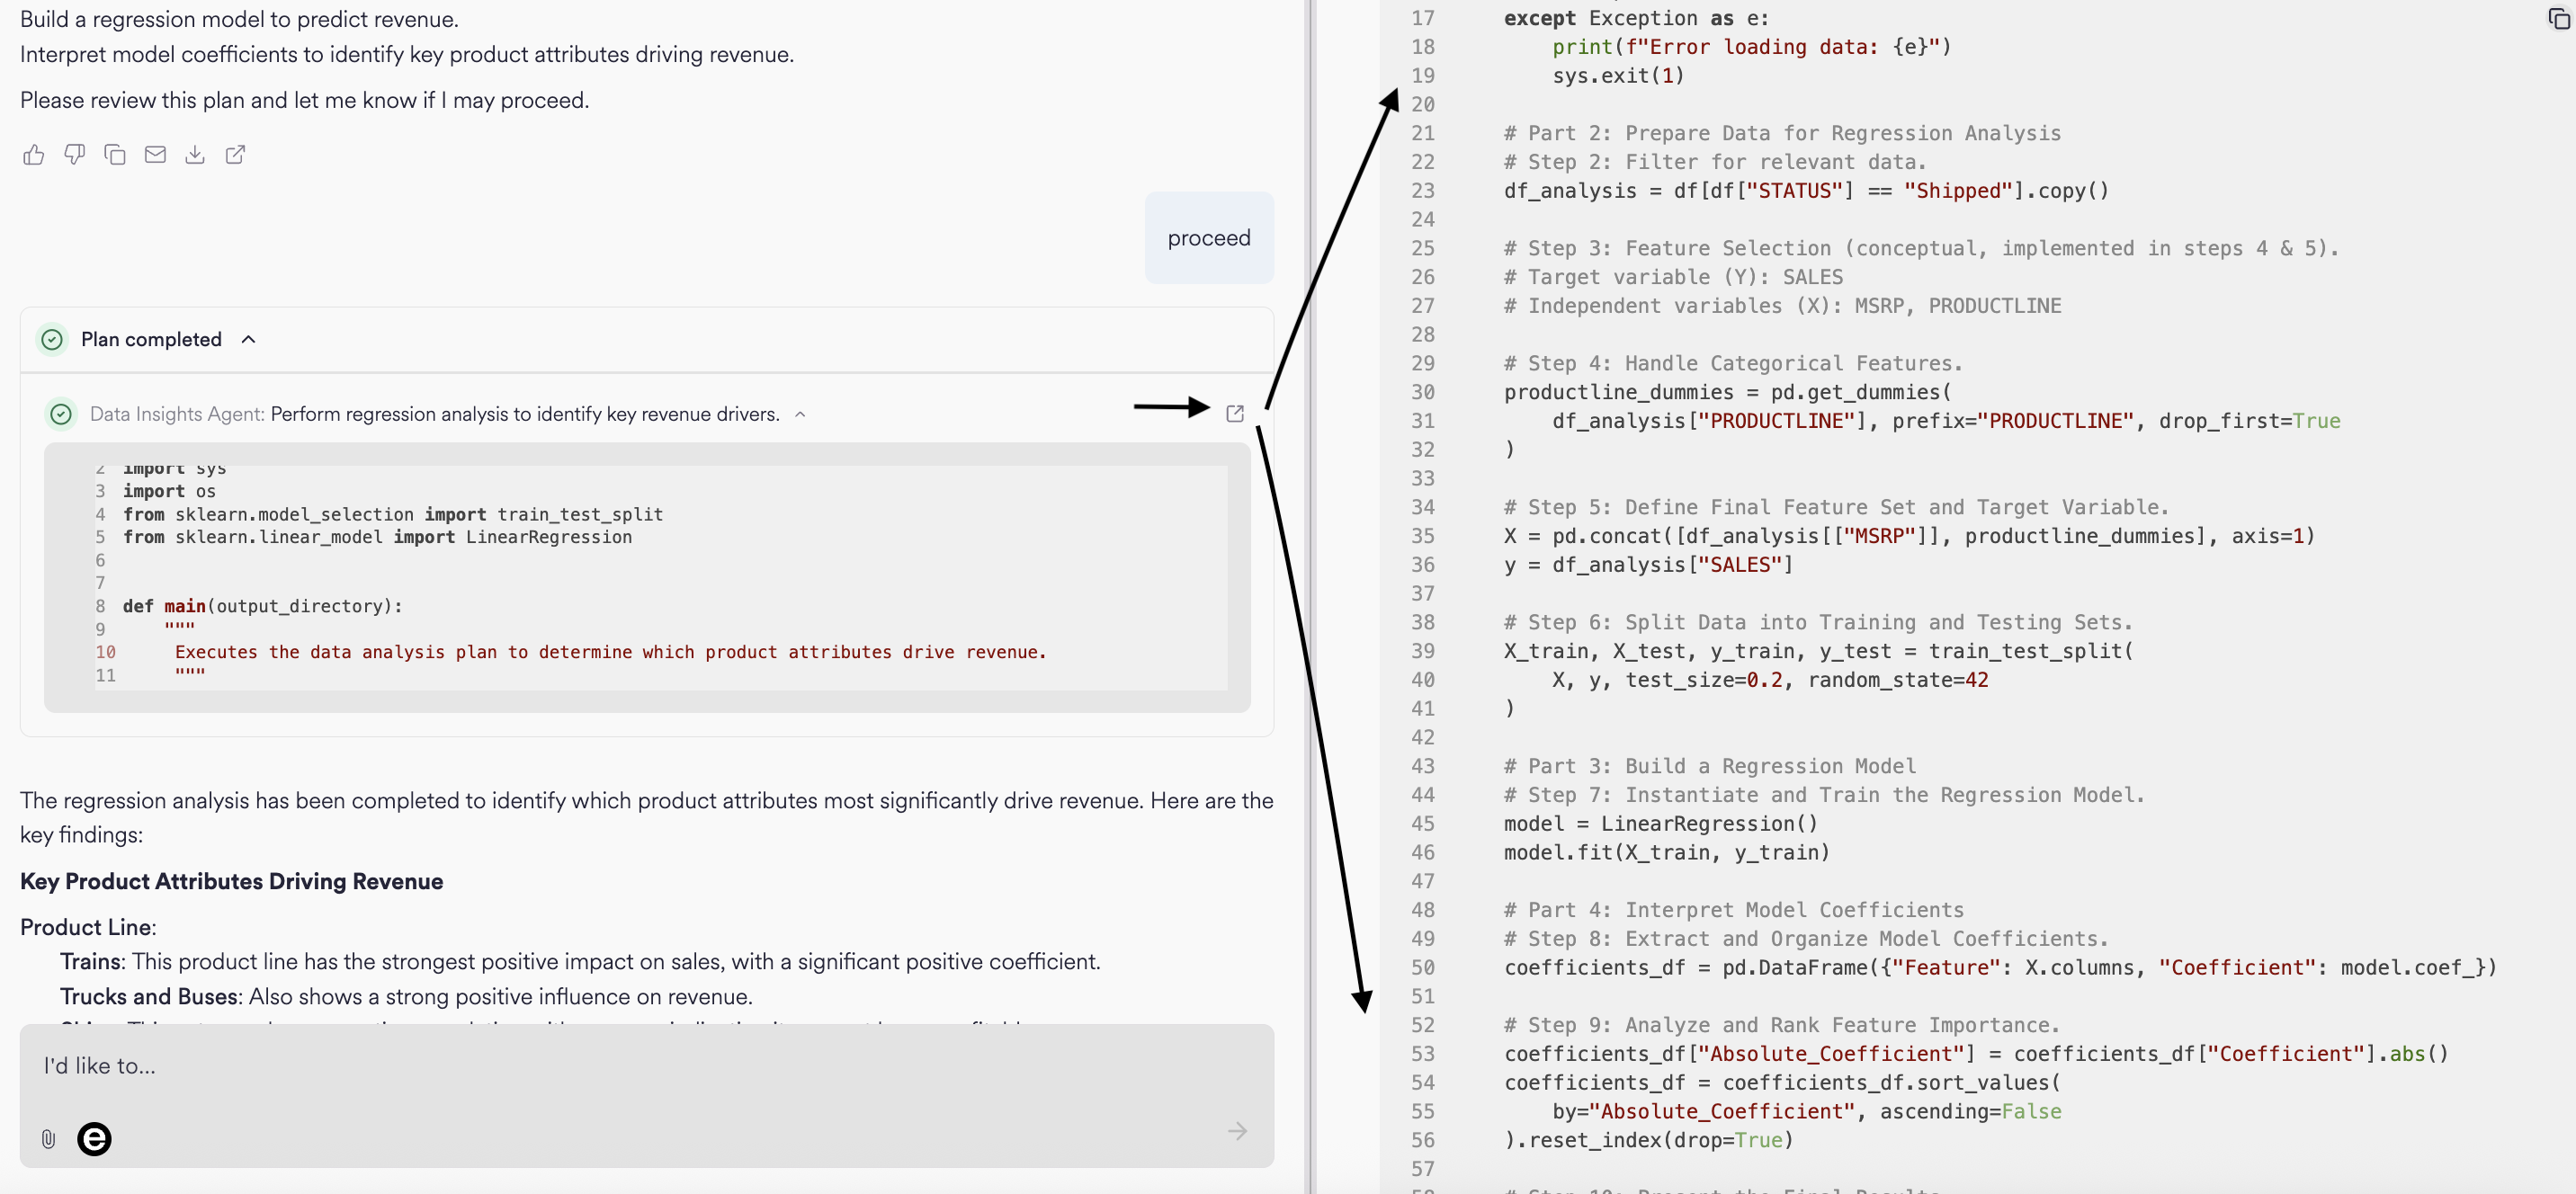Give the response a thumbs up
2576x1194 pixels.
34,155
